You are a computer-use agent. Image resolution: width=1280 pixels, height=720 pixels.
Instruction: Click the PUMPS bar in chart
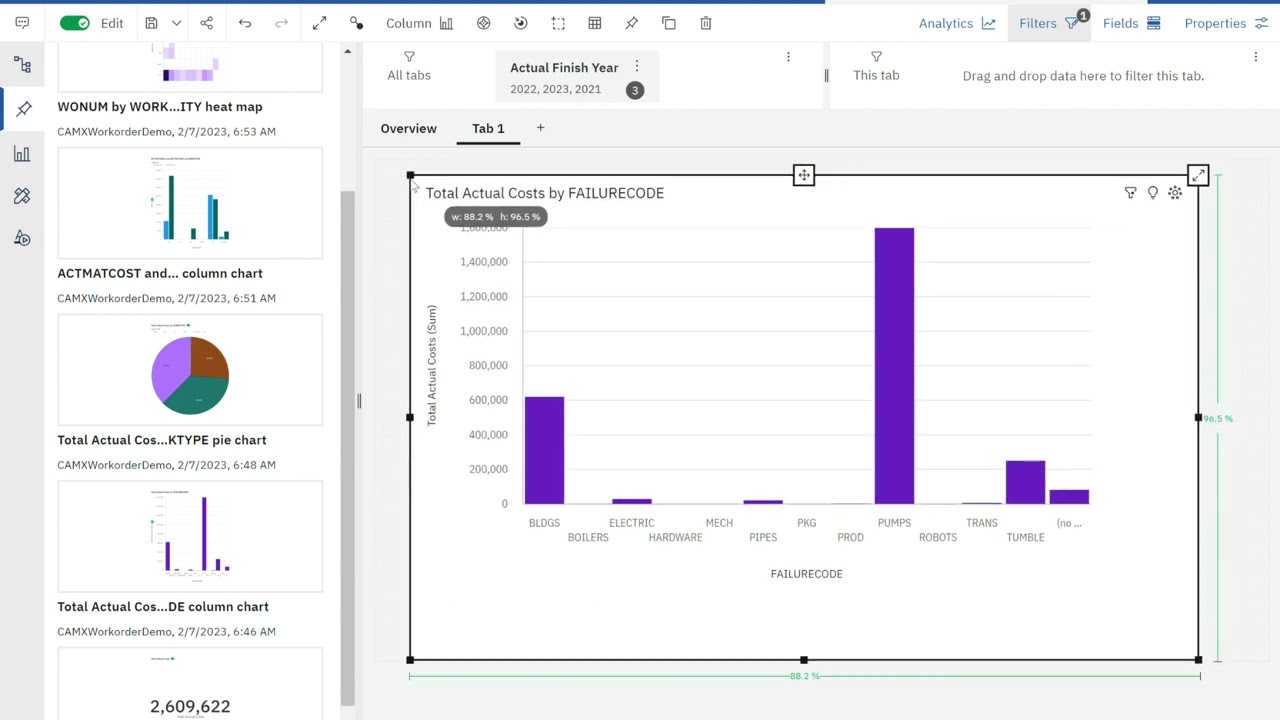coord(894,366)
